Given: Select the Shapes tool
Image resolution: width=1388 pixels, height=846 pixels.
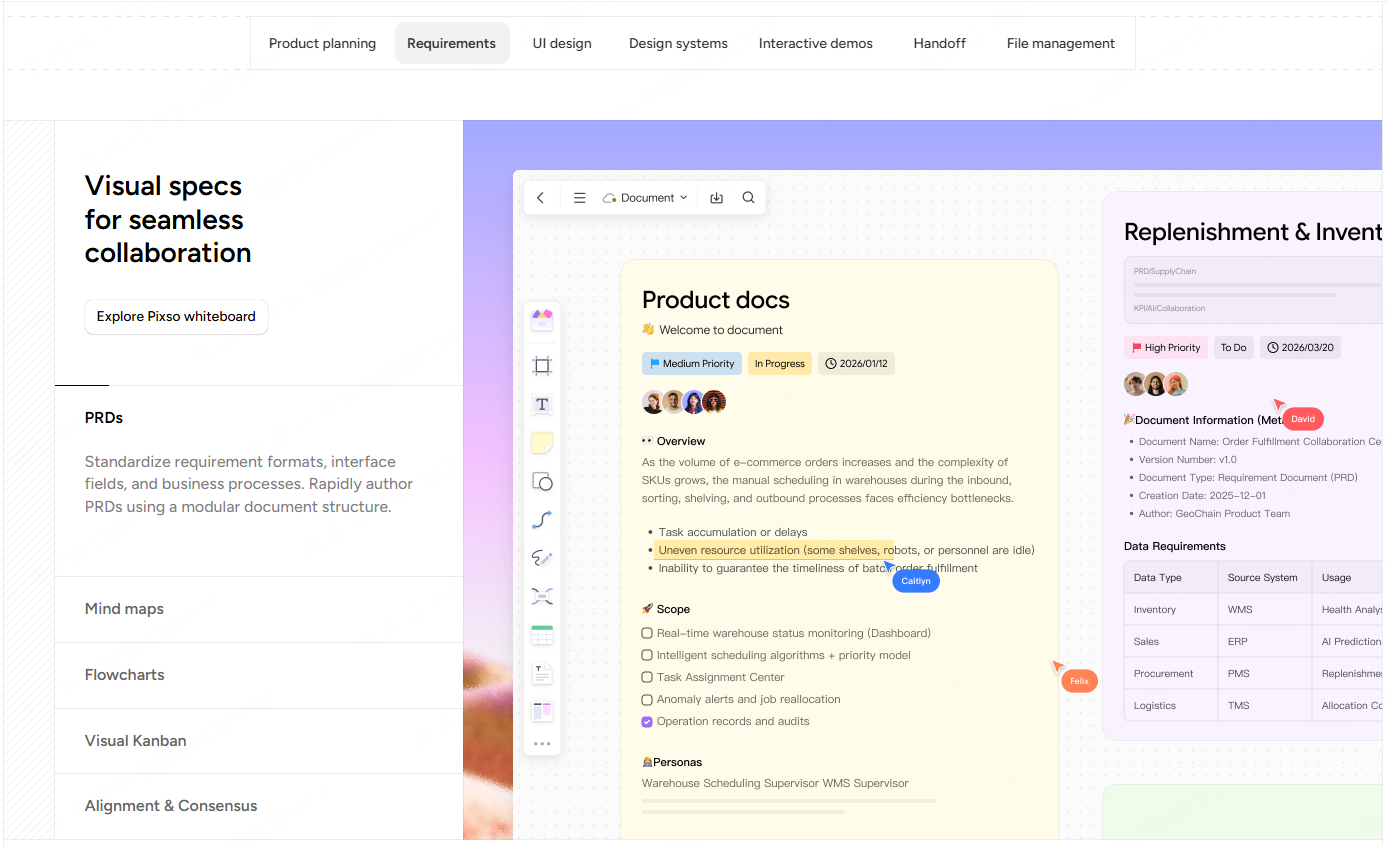Looking at the screenshot, I should click(x=542, y=481).
